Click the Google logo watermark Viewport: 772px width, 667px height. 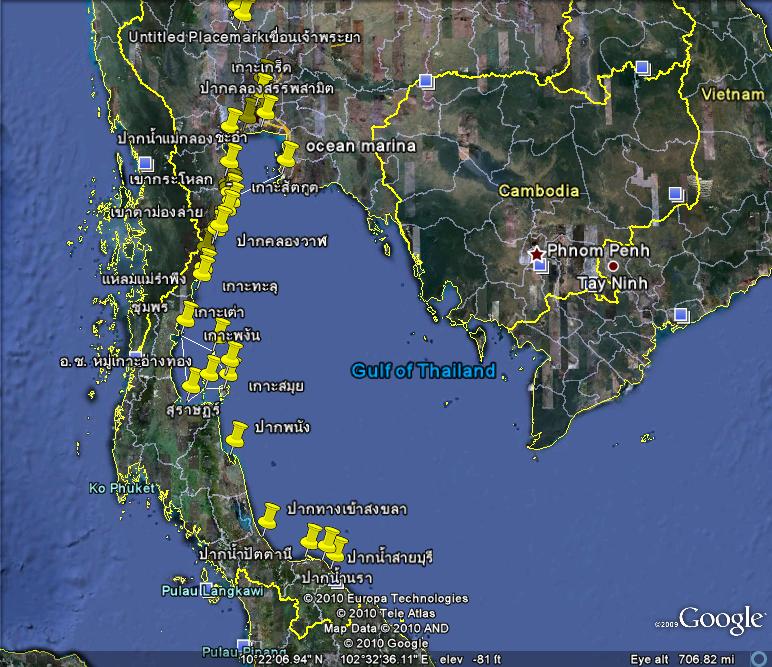pyautogui.click(x=721, y=620)
